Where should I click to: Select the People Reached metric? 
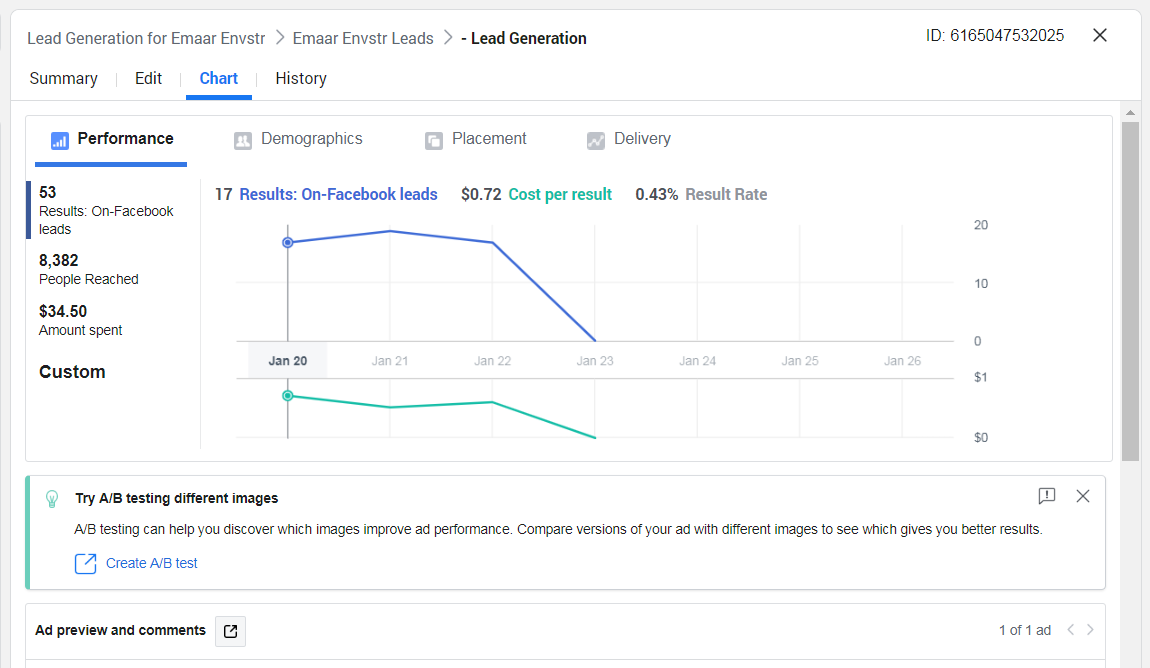click(89, 269)
